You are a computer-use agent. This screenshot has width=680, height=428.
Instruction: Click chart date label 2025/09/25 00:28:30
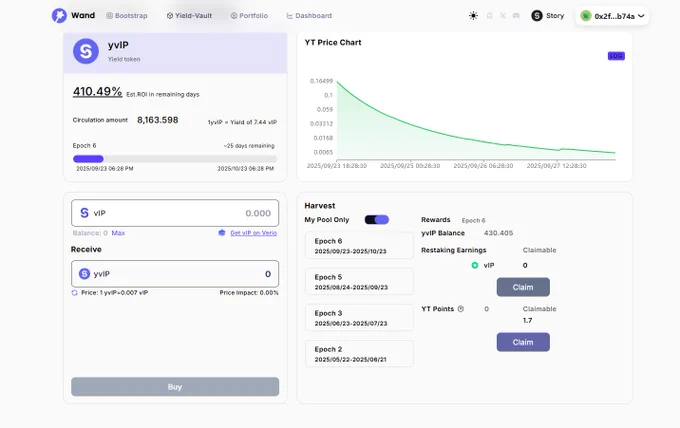410,166
